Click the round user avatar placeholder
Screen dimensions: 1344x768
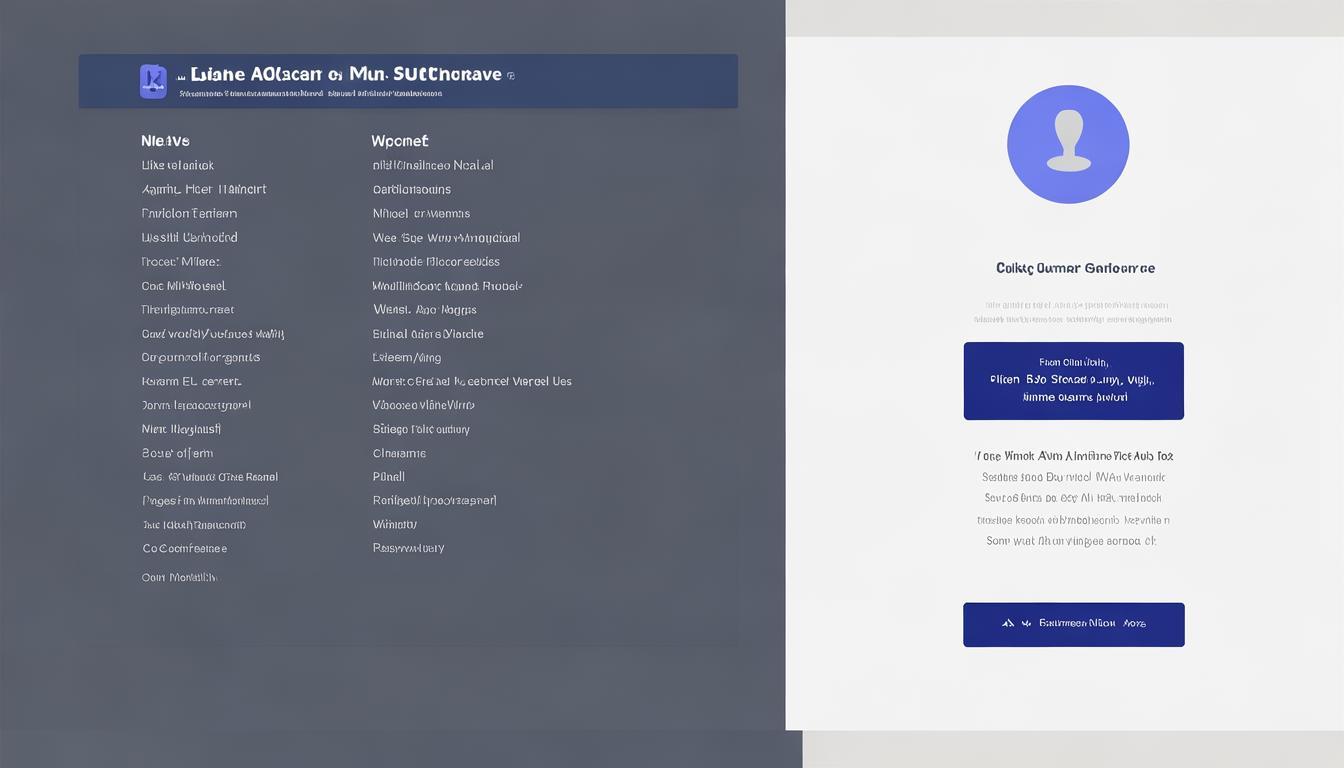point(1067,144)
